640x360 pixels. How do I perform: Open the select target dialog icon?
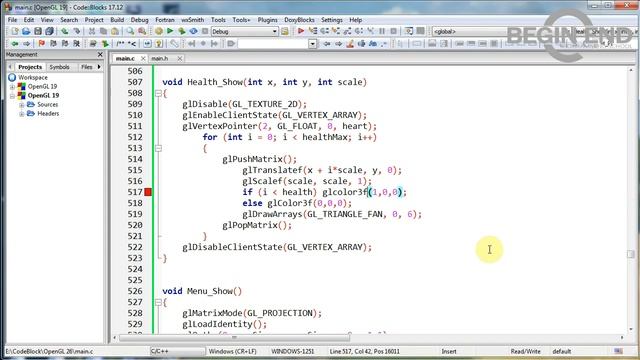285,31
